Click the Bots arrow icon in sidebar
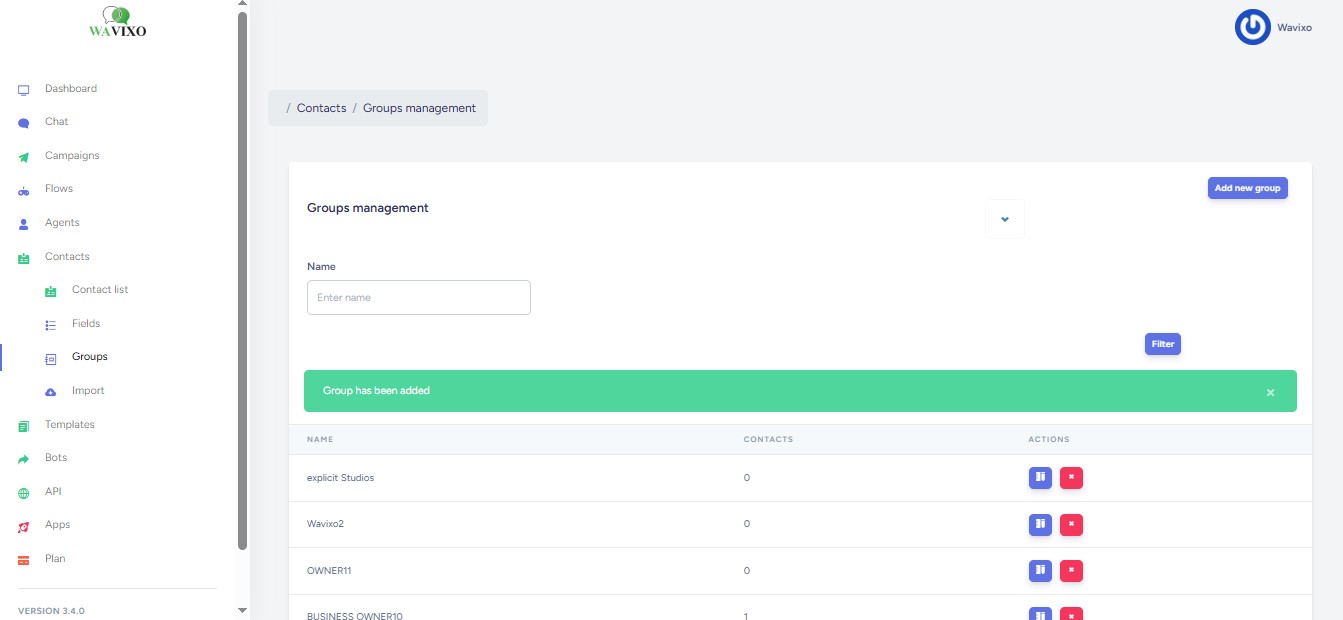Screen dimensions: 1343x620 tap(24, 459)
